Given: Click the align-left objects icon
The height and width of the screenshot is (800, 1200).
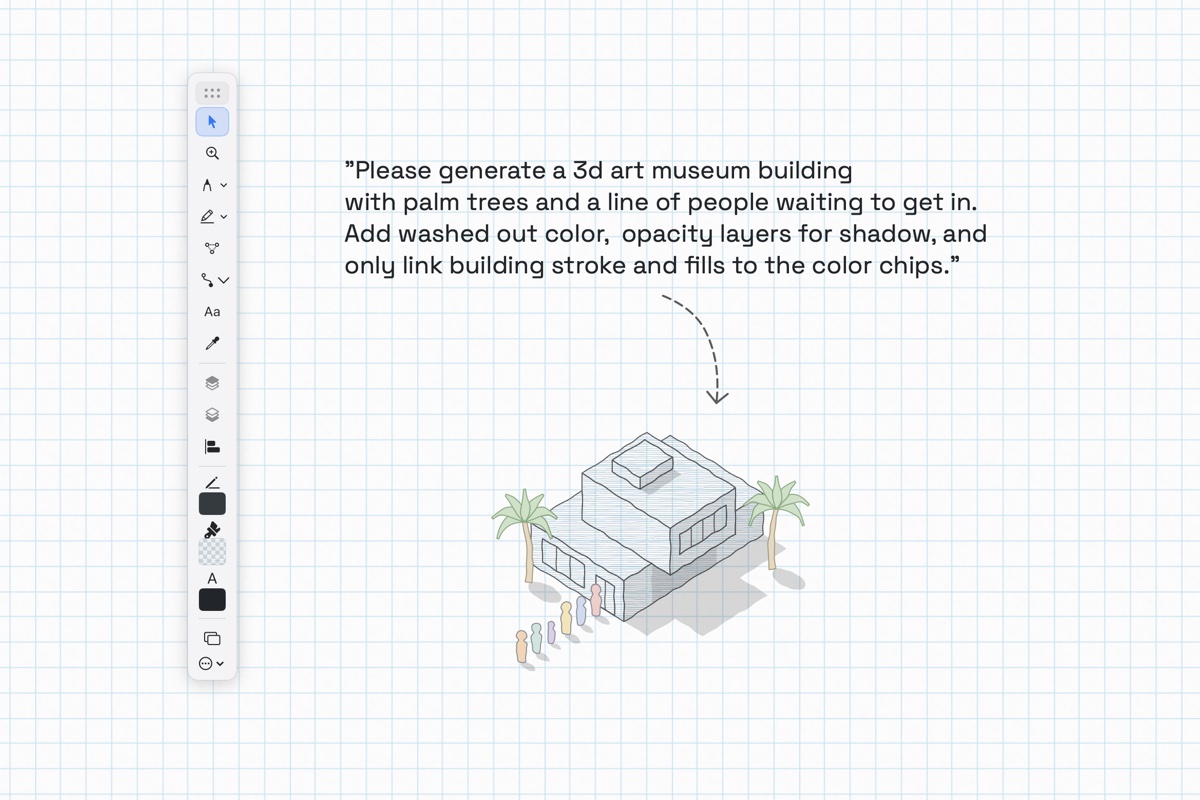Looking at the screenshot, I should 212,447.
